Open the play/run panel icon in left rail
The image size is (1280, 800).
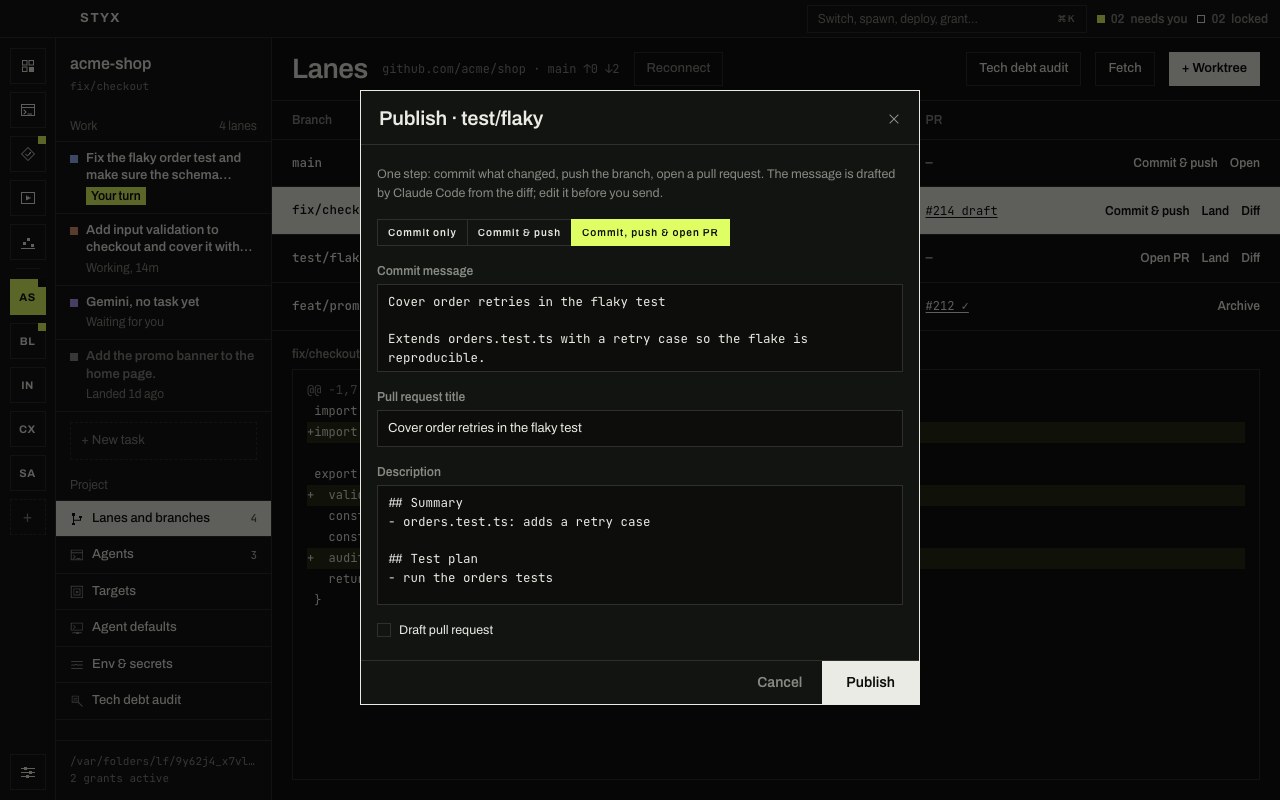(x=27, y=198)
